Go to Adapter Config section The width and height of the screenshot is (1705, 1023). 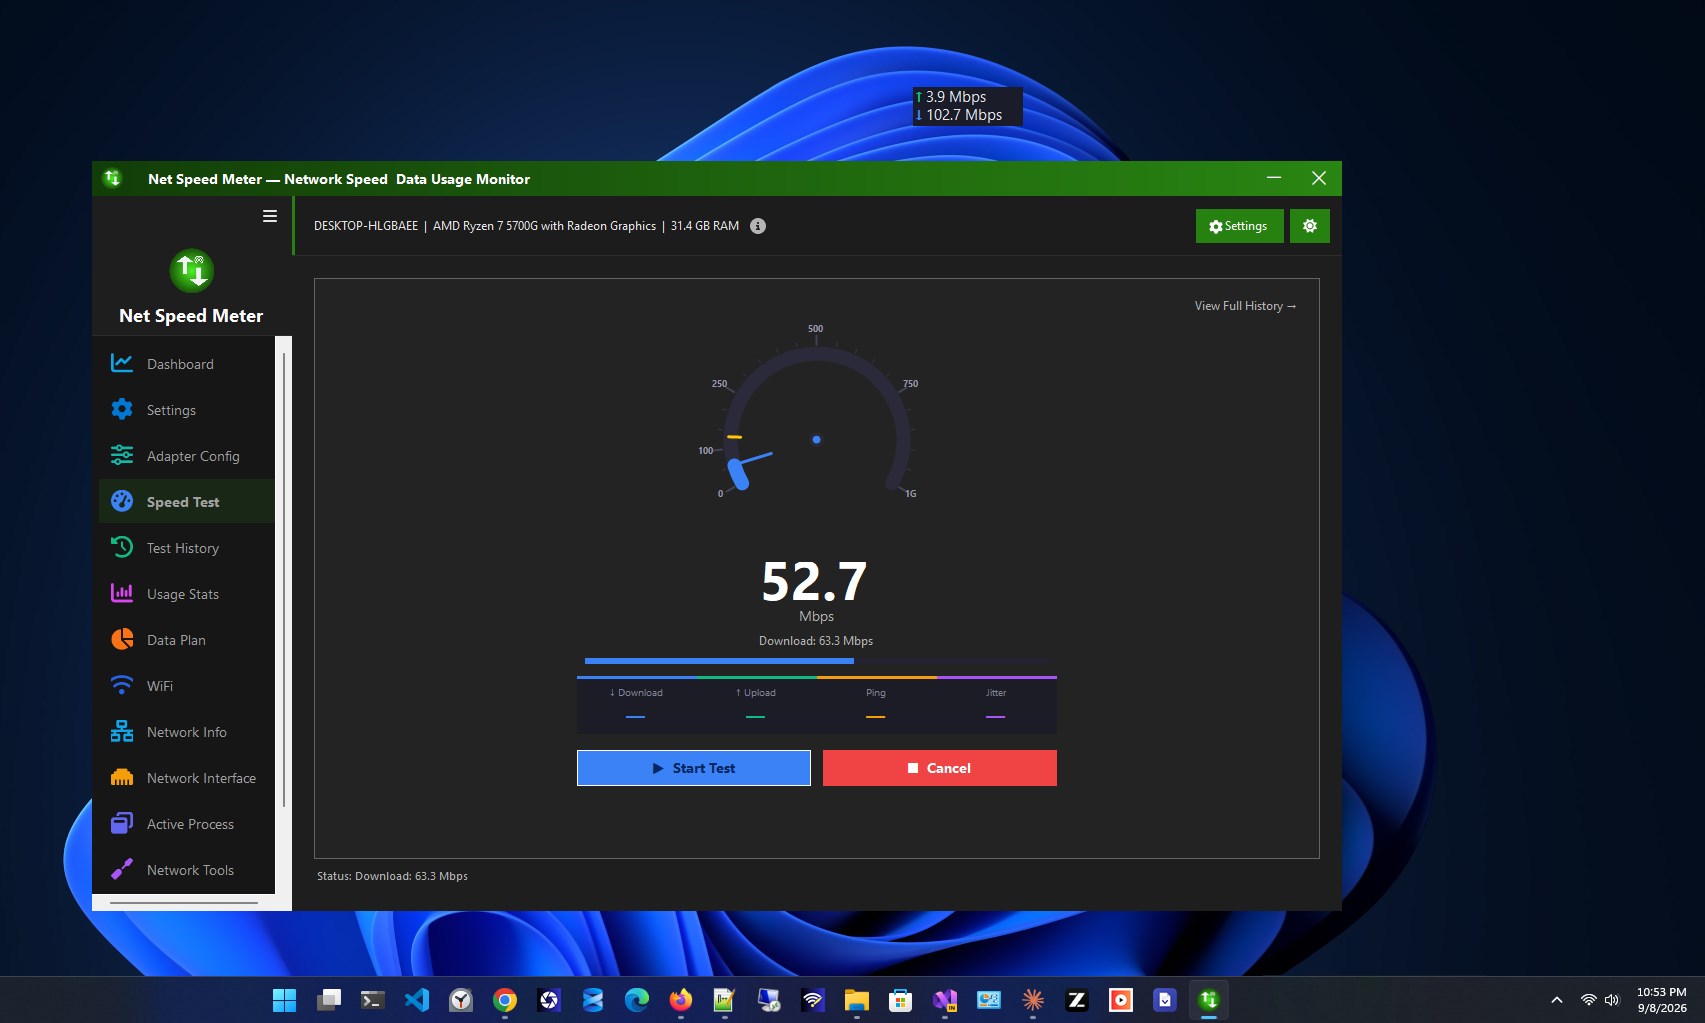click(187, 456)
